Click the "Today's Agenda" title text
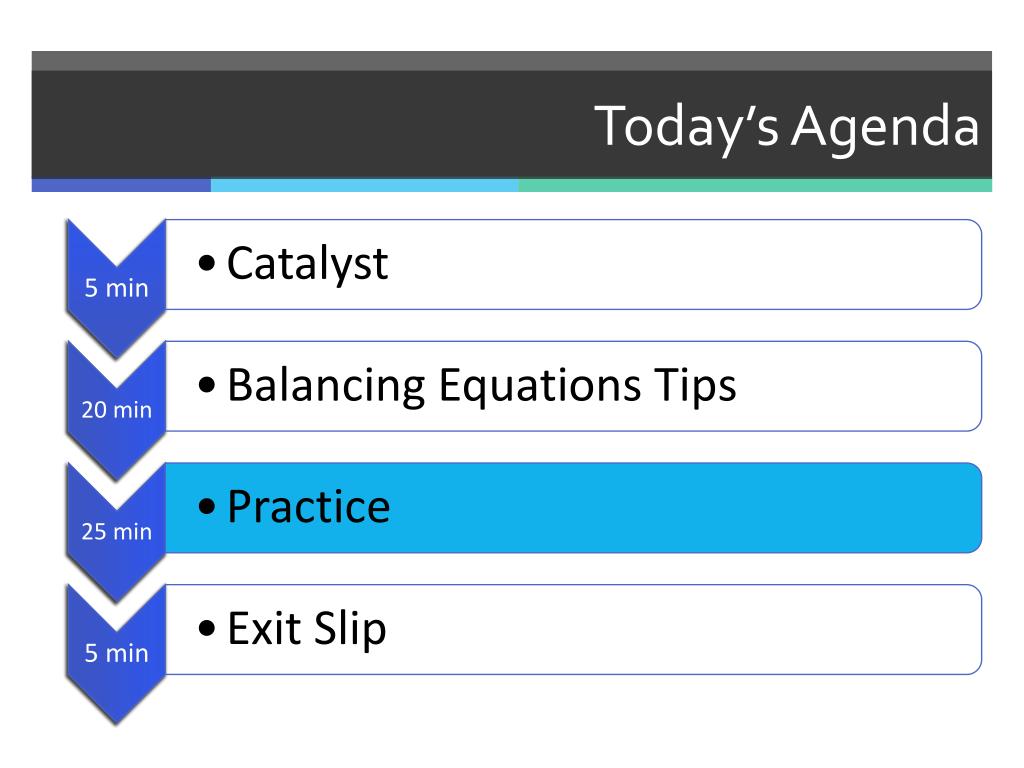1024x768 pixels. [786, 127]
